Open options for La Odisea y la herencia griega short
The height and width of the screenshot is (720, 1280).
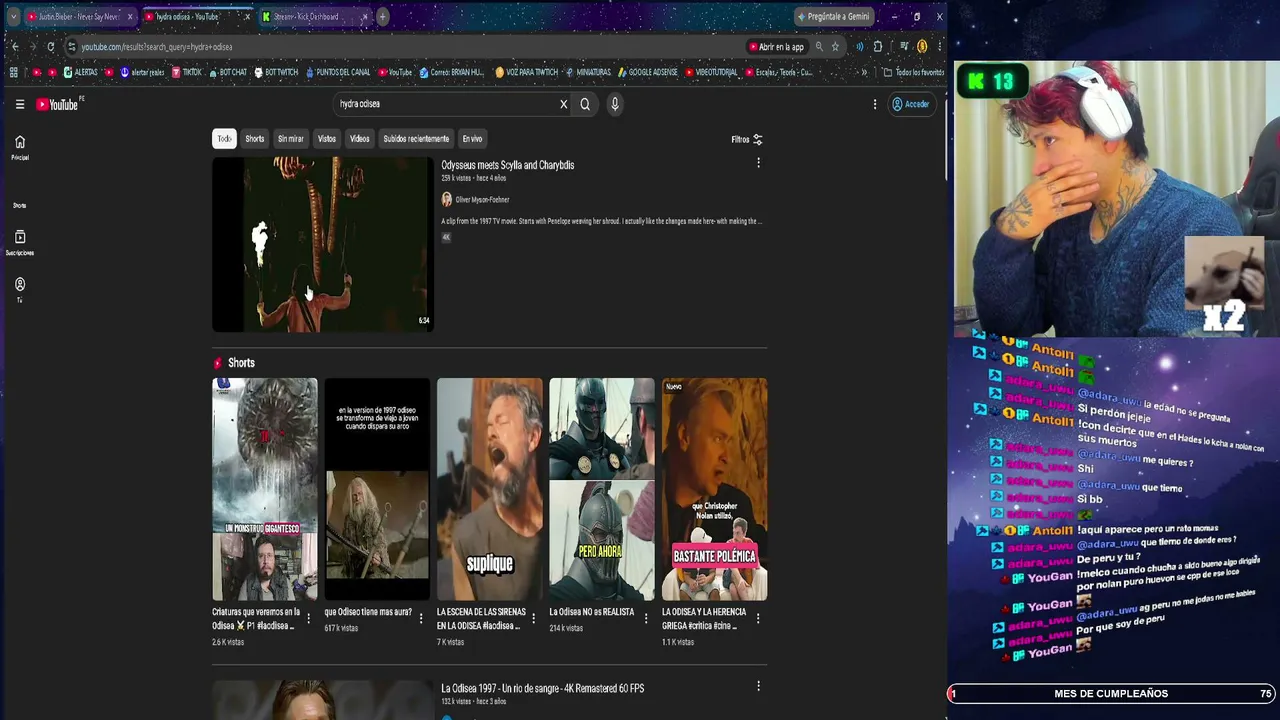click(758, 618)
